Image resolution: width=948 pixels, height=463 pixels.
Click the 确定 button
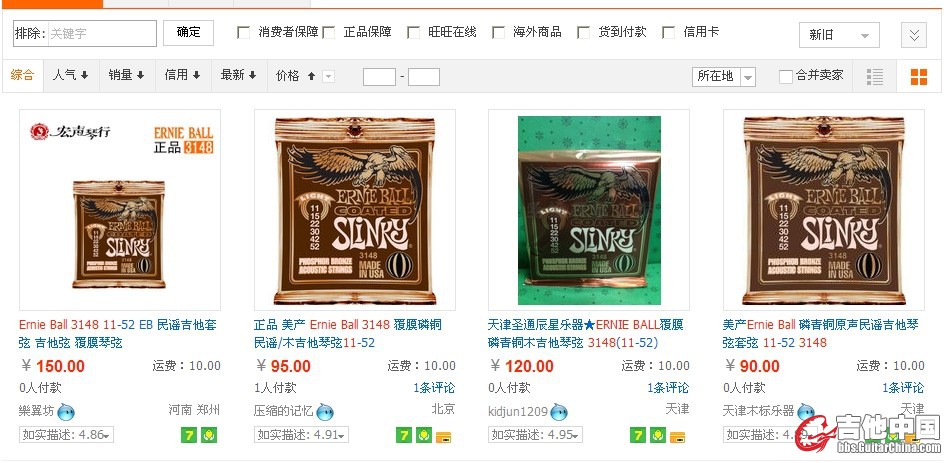[189, 33]
